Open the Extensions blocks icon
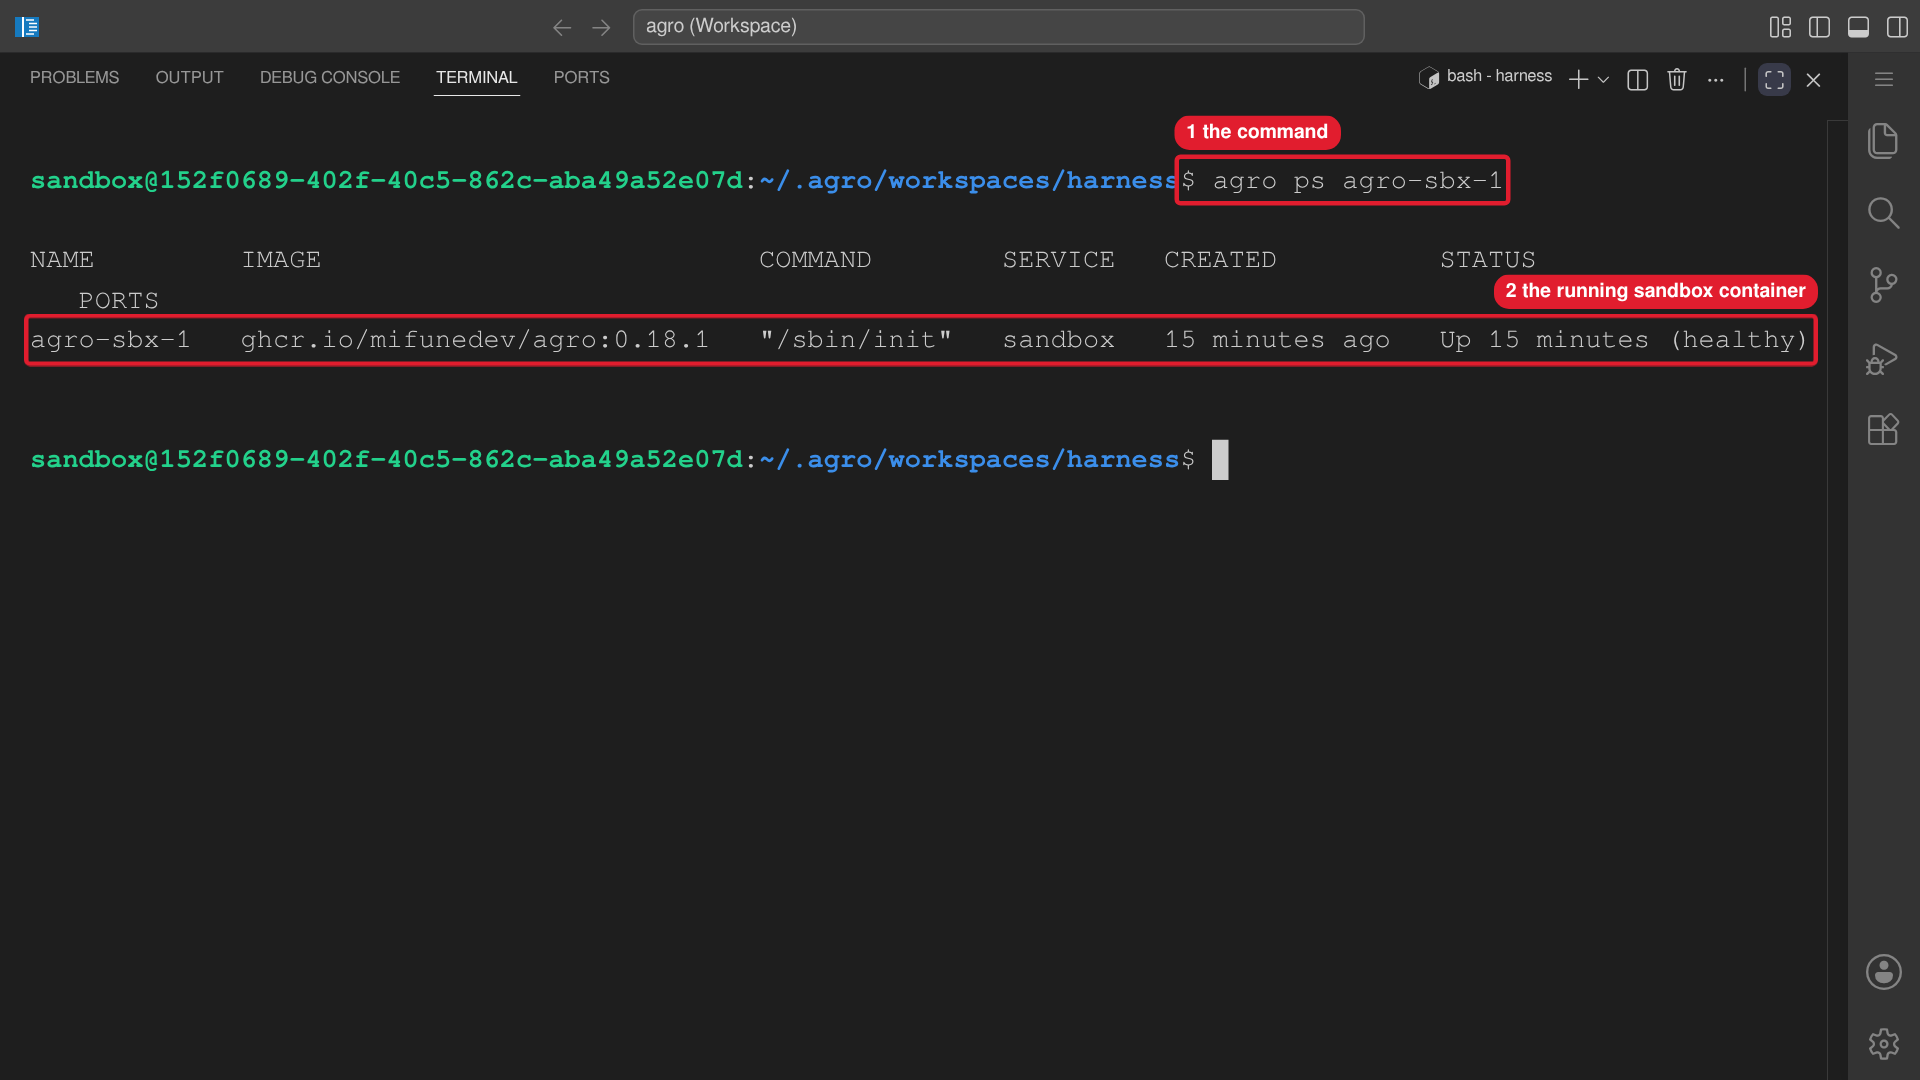 point(1883,430)
